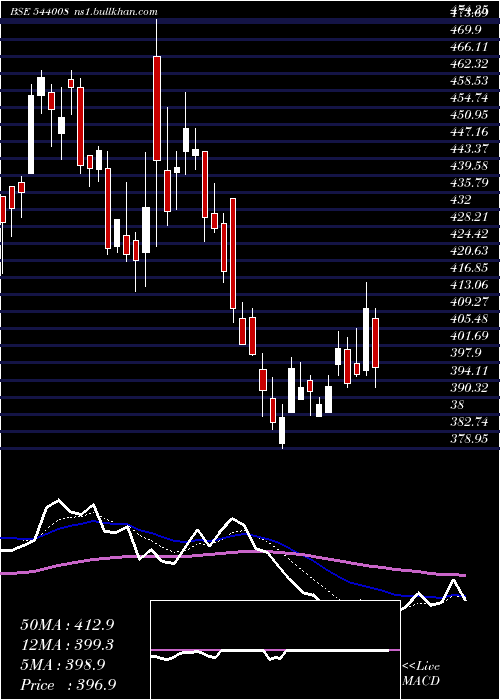Select the 447.16 price axis label
This screenshot has width=500, height=700.
pyautogui.click(x=469, y=132)
